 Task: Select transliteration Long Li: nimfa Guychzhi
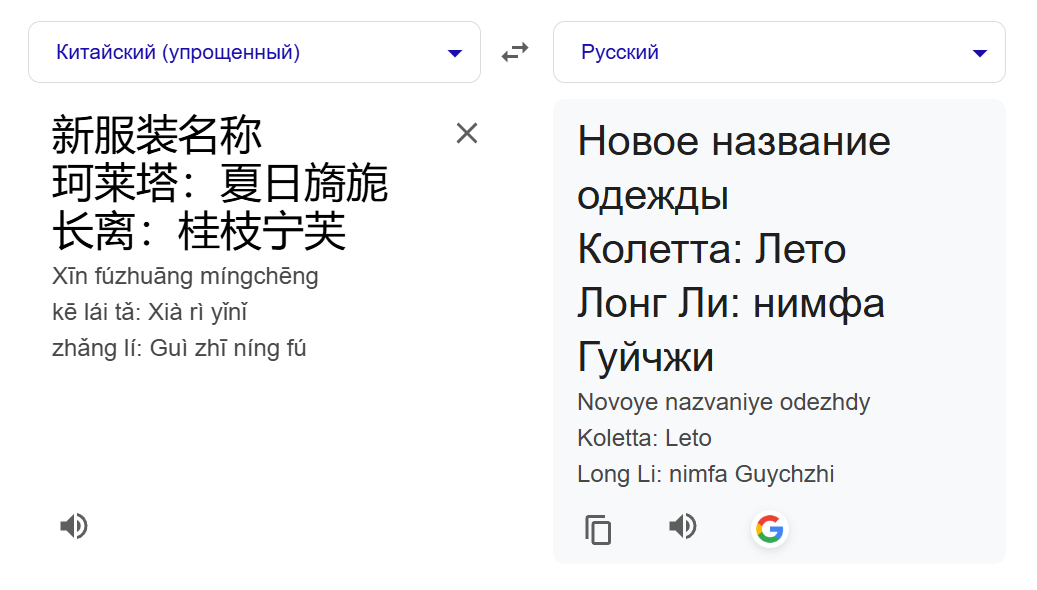click(706, 474)
